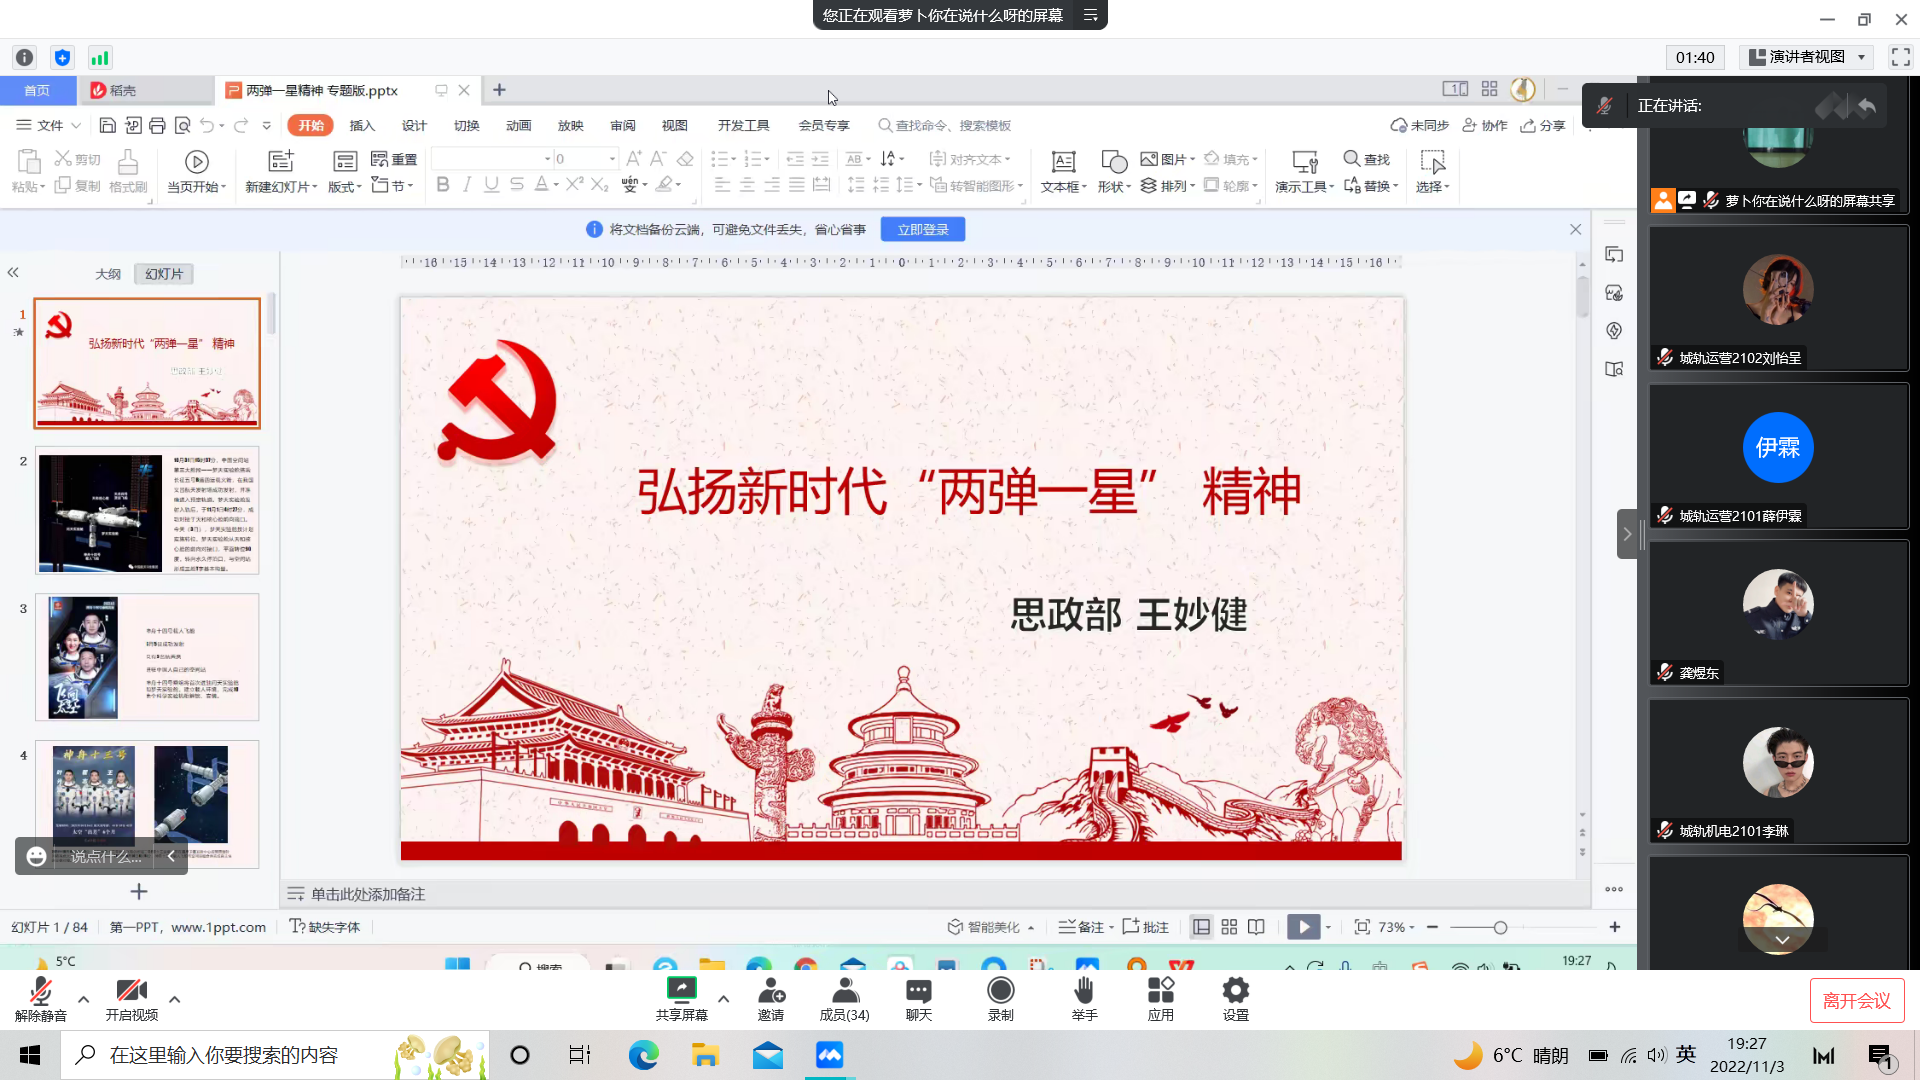Toggle Windows input language 英 indicator
This screenshot has width=1920, height=1080.
1686,1054
